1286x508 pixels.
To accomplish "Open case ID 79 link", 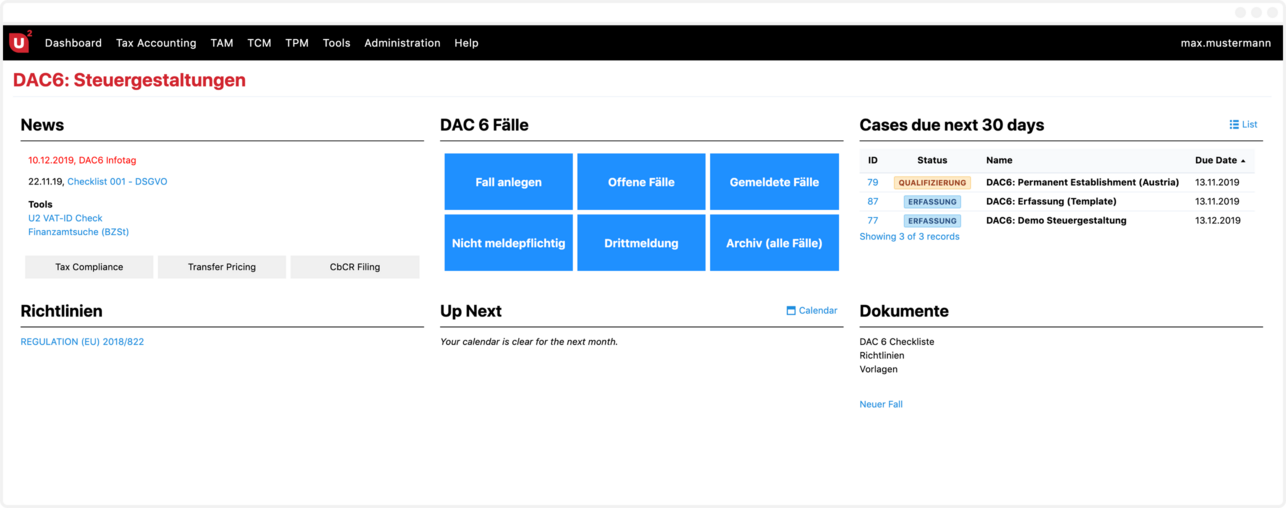I will coord(872,183).
